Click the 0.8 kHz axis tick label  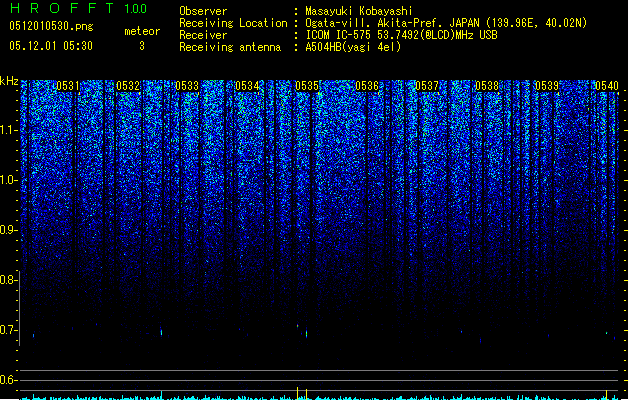(x=8, y=280)
